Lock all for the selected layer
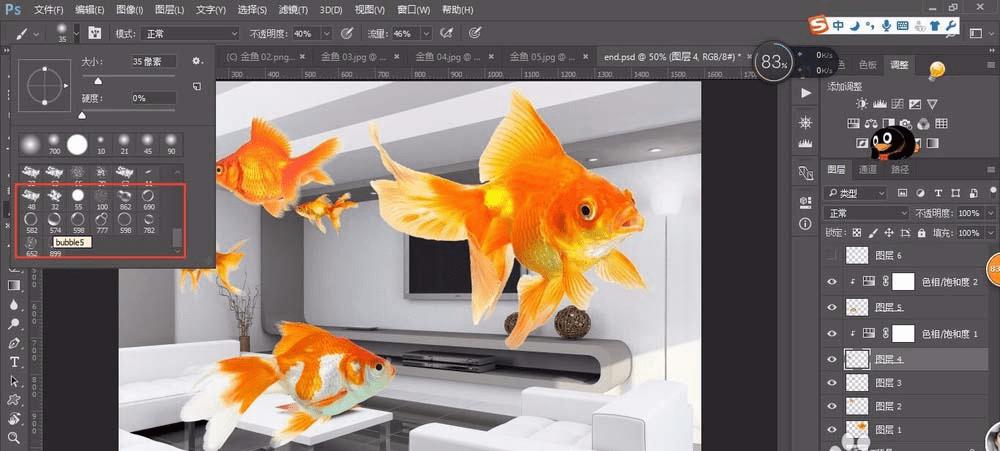This screenshot has height=451, width=1000. (922, 233)
